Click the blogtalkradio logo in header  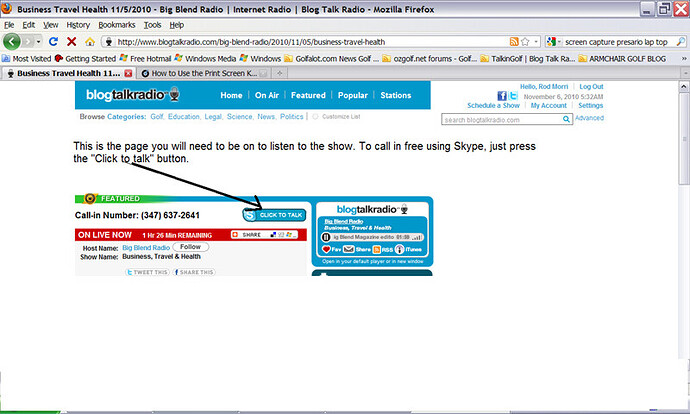click(132, 95)
